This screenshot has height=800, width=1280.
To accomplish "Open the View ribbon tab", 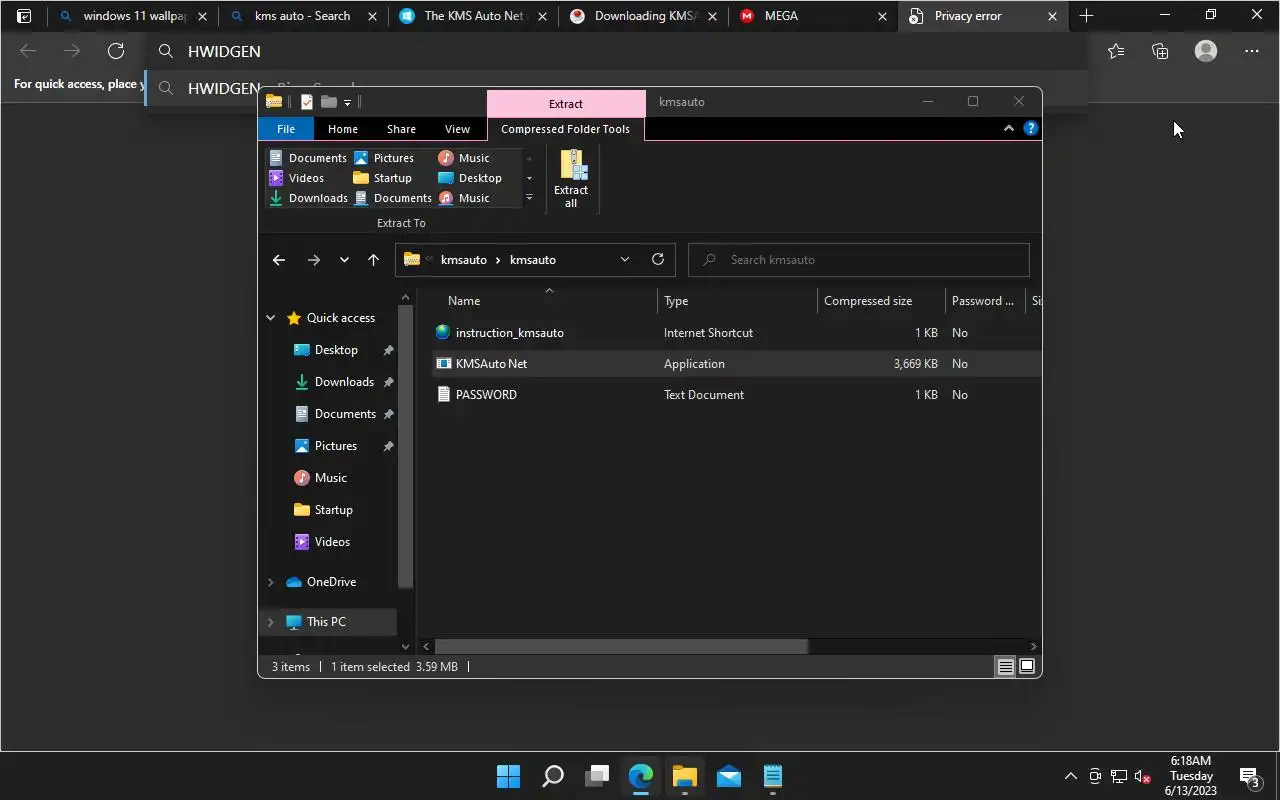I will (457, 129).
